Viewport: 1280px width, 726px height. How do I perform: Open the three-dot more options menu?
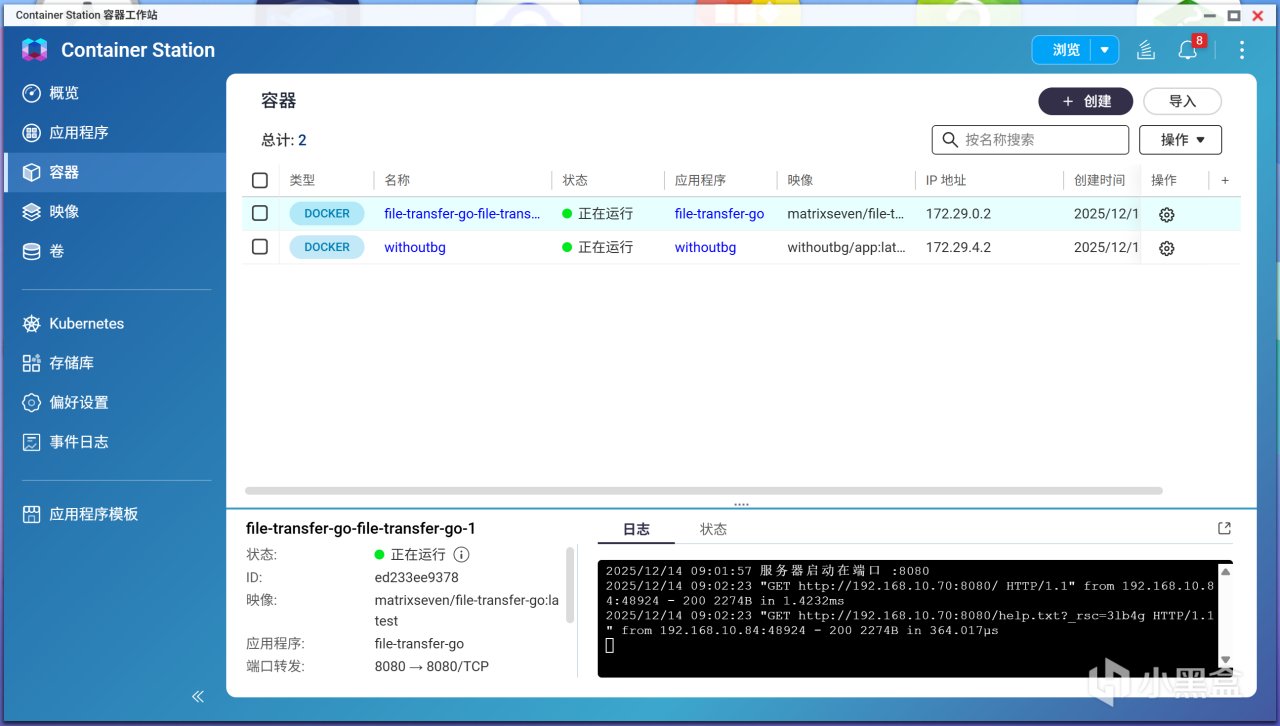pos(1242,50)
